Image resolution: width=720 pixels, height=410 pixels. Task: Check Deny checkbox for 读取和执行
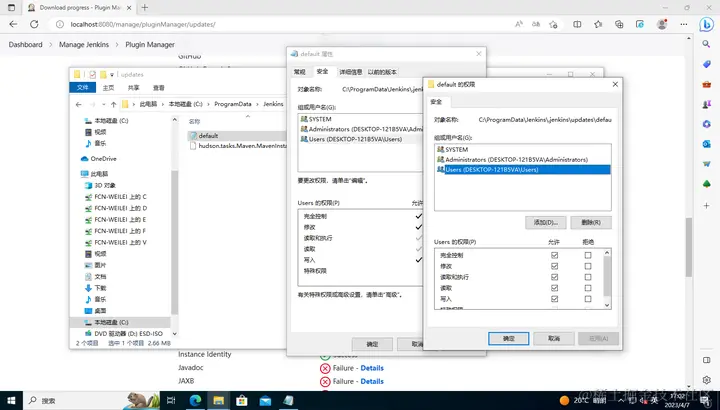click(588, 277)
